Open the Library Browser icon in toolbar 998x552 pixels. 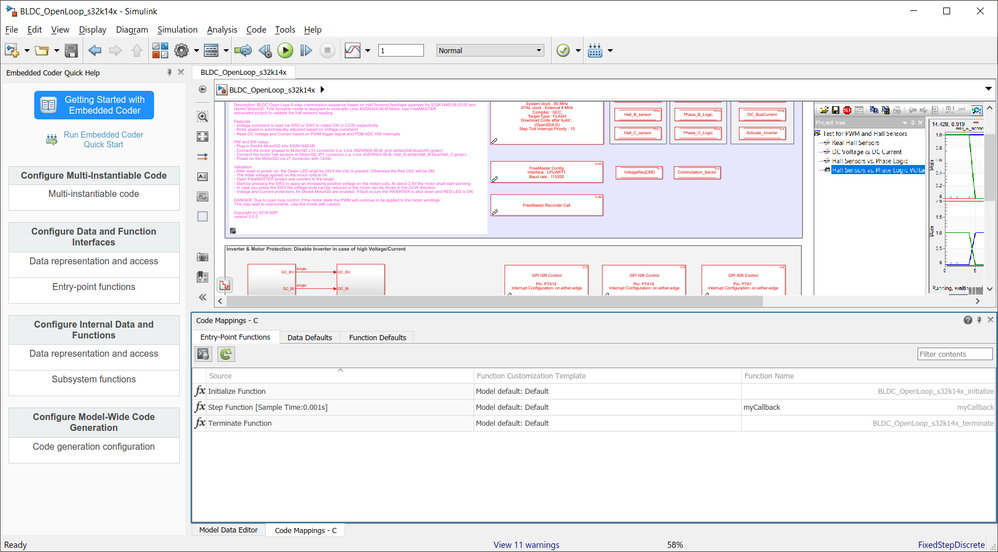[160, 50]
